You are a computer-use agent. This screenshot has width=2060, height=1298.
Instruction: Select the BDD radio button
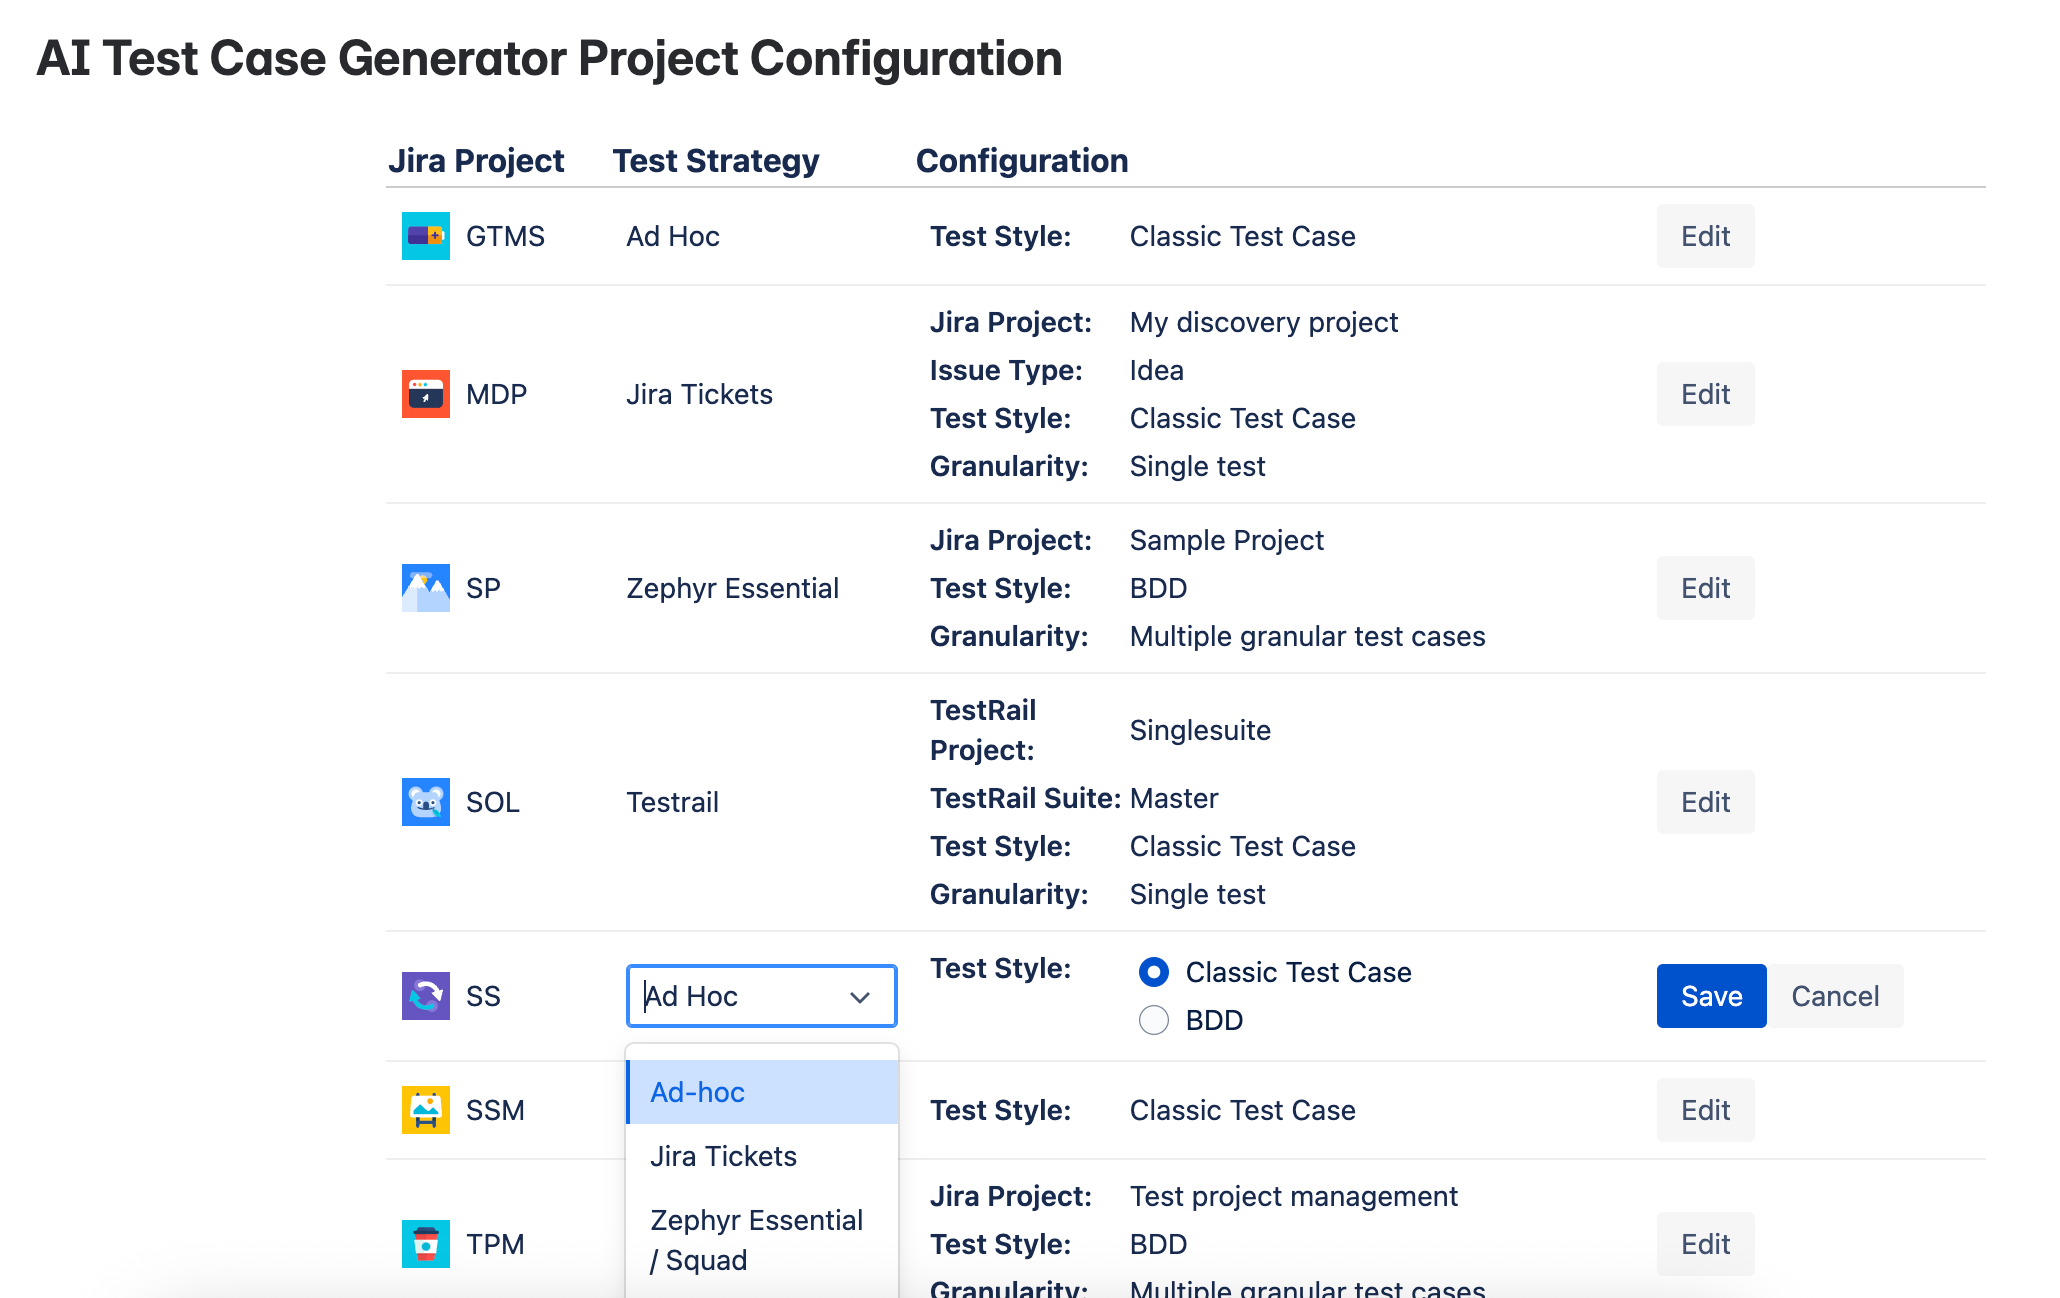pyautogui.click(x=1154, y=1020)
